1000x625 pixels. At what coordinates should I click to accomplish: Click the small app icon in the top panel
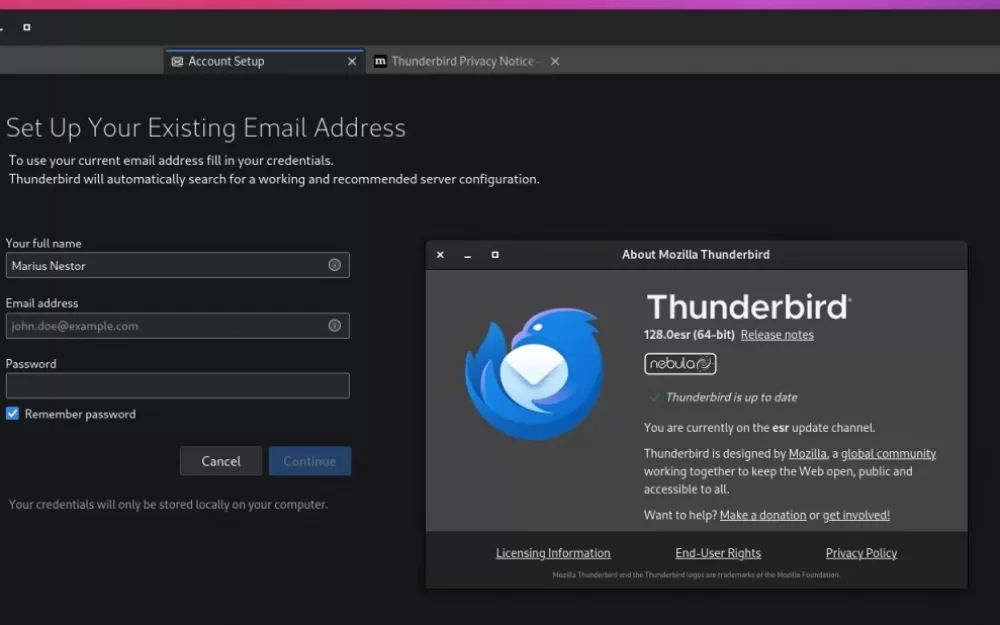[26, 27]
